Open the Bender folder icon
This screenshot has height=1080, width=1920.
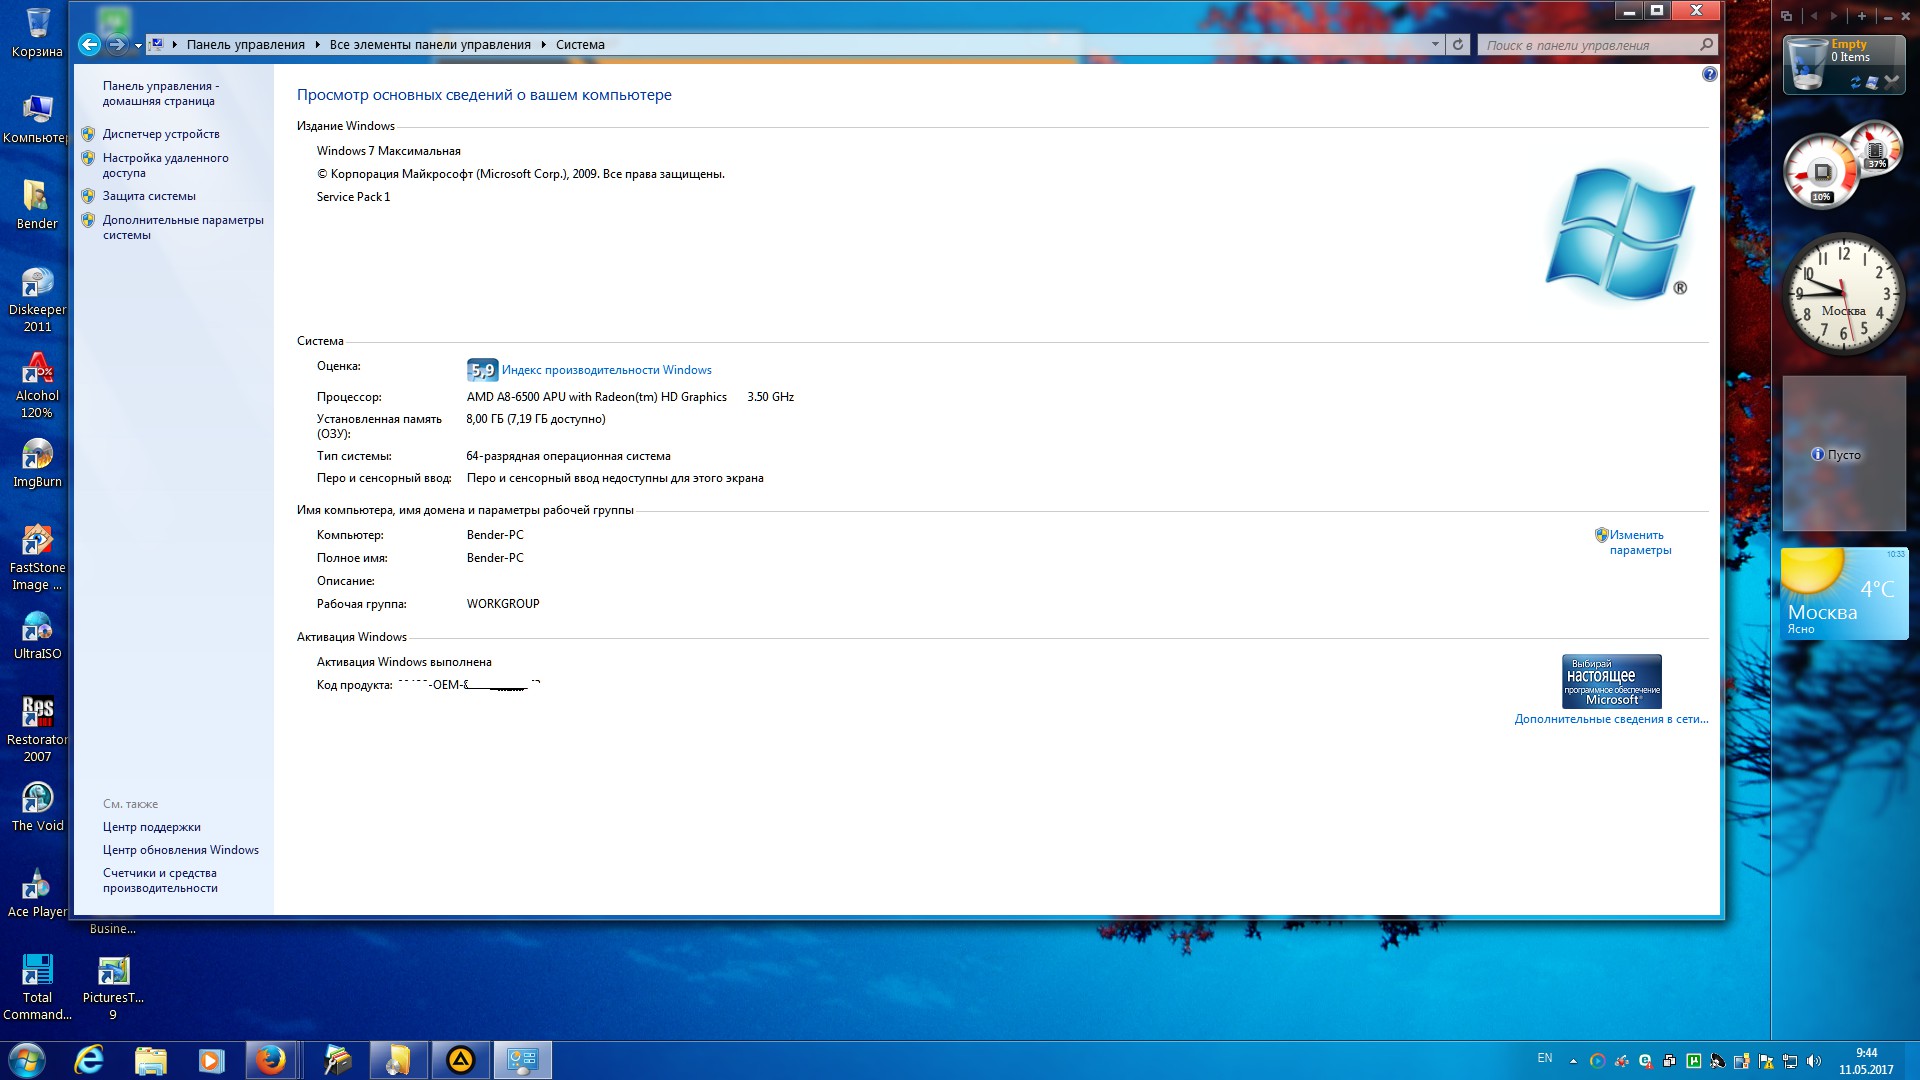[37, 205]
